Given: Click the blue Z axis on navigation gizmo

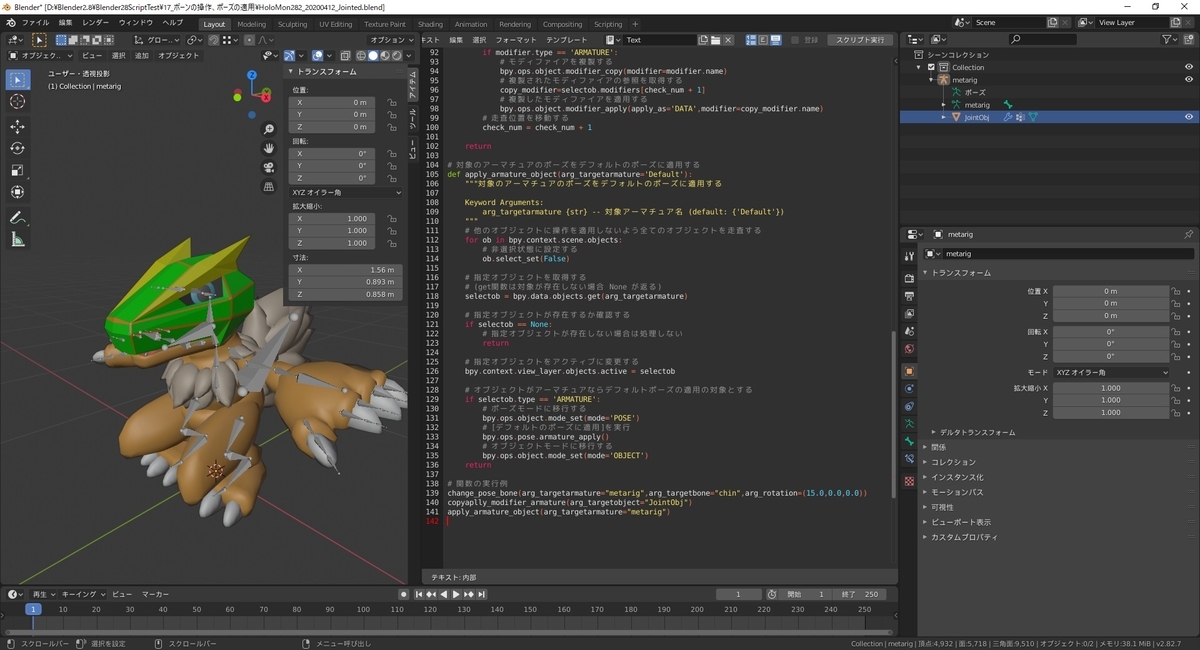Looking at the screenshot, I should click(253, 74).
